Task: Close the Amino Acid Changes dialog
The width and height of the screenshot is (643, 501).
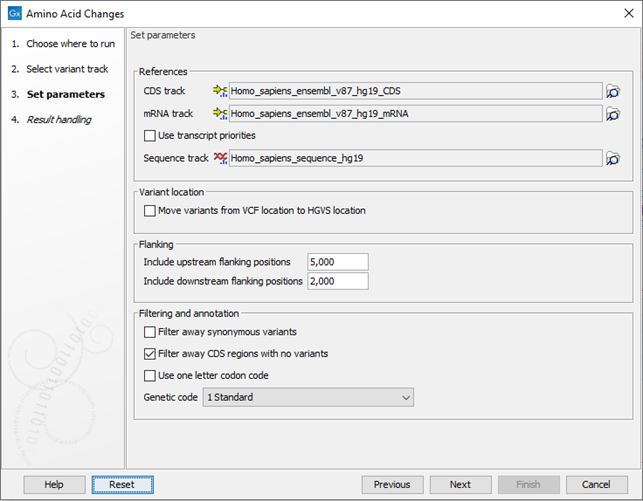Action: click(x=619, y=14)
